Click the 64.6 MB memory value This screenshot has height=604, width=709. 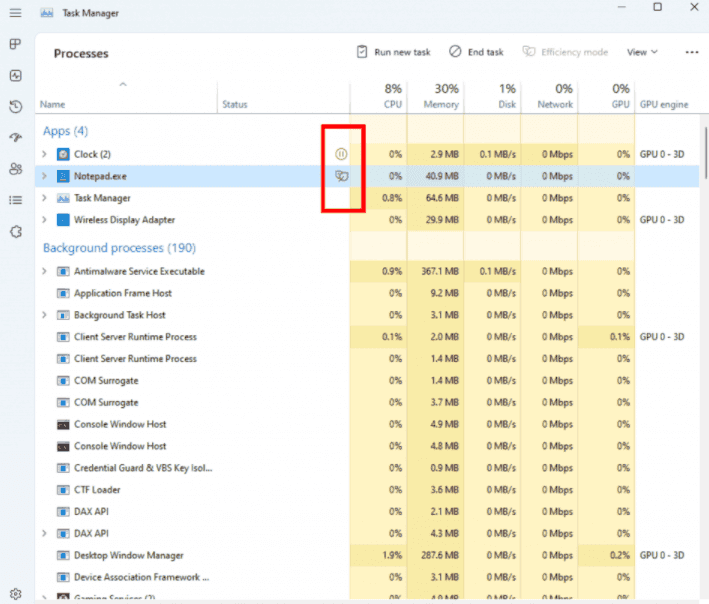(442, 198)
